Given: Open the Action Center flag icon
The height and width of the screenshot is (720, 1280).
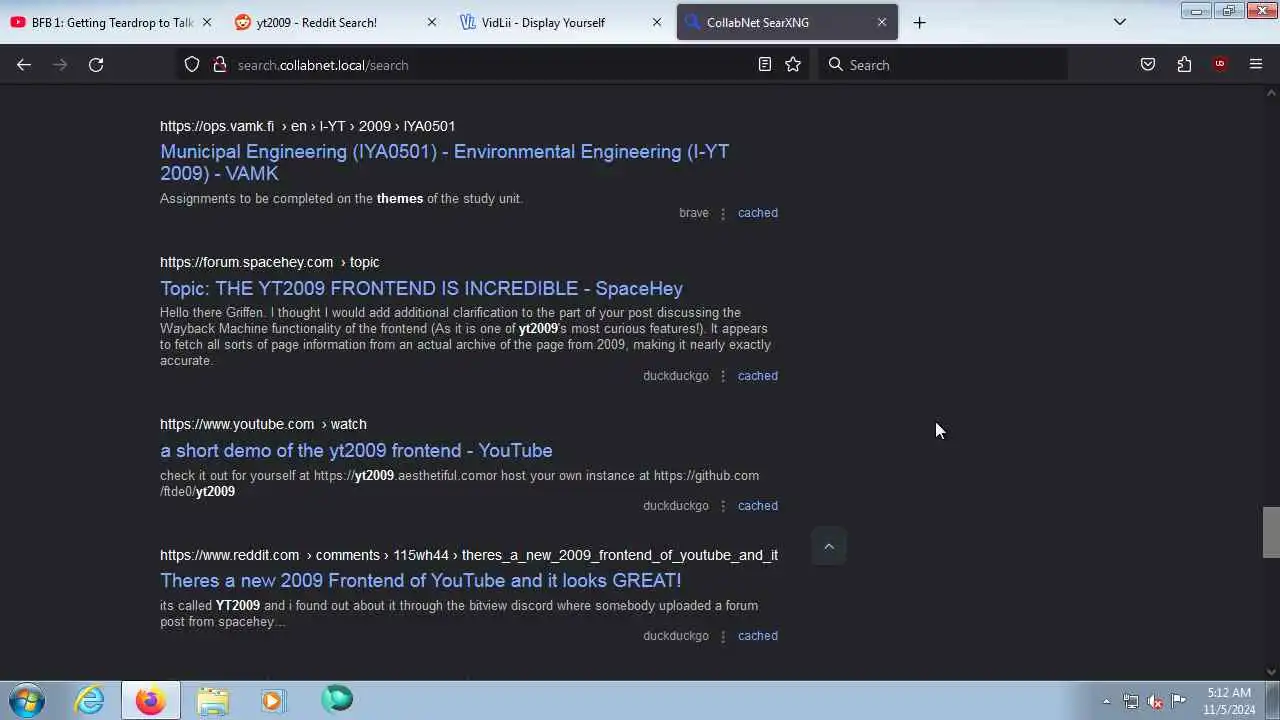Looking at the screenshot, I should (x=1179, y=700).
